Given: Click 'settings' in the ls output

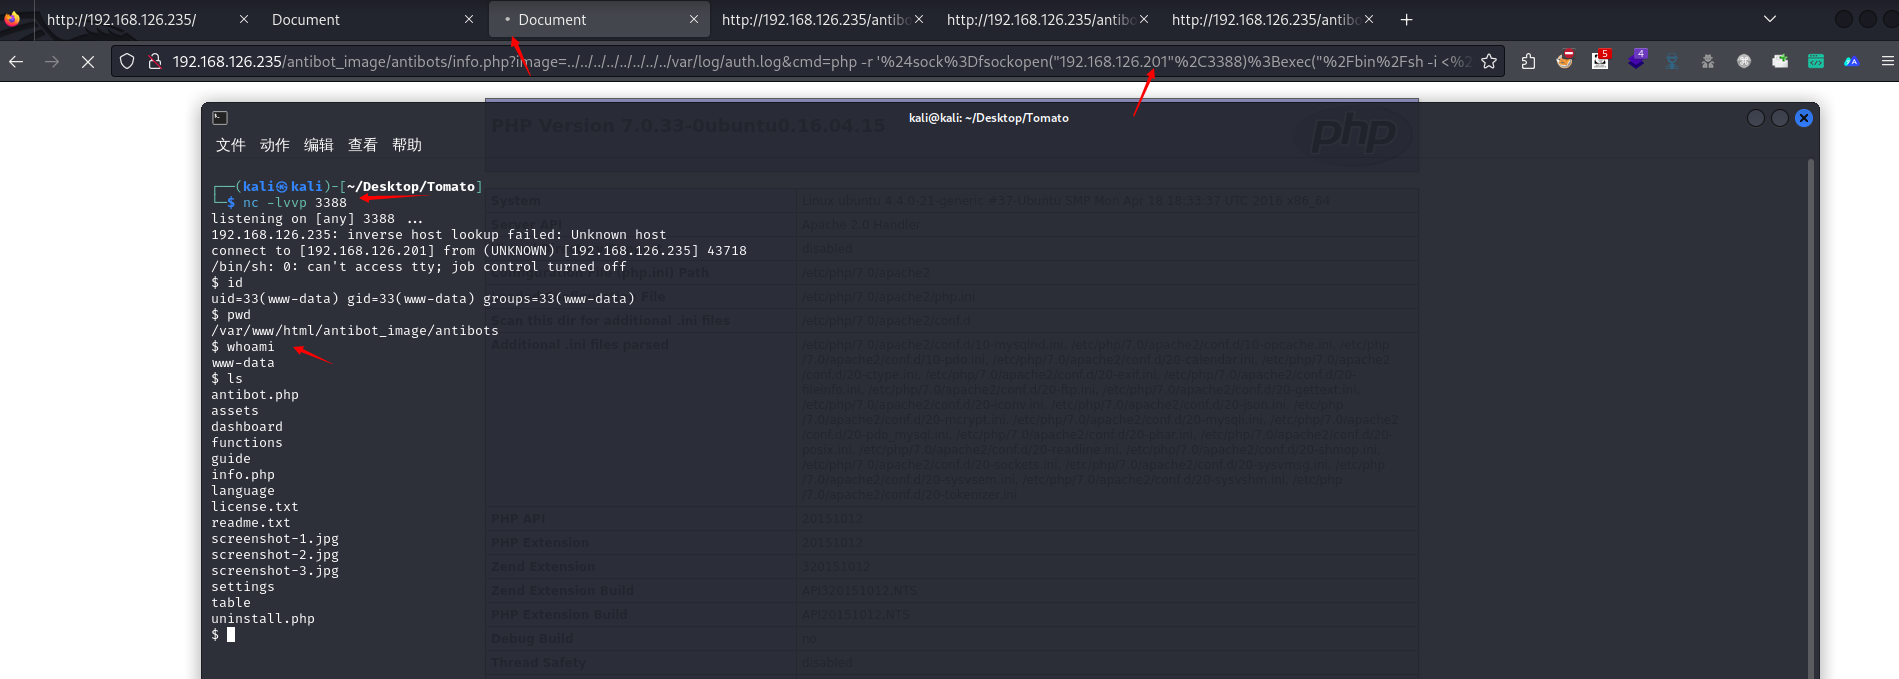Looking at the screenshot, I should [243, 587].
